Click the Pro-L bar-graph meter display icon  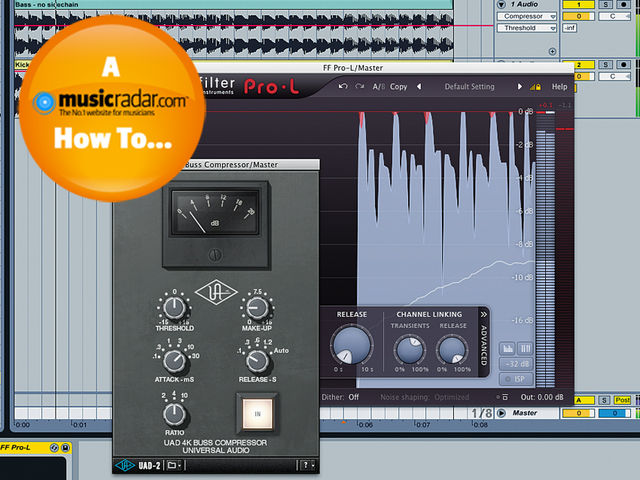tap(508, 349)
